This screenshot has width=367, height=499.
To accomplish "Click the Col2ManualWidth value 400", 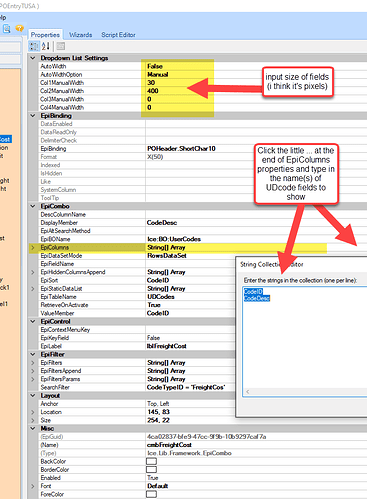I will coord(153,91).
